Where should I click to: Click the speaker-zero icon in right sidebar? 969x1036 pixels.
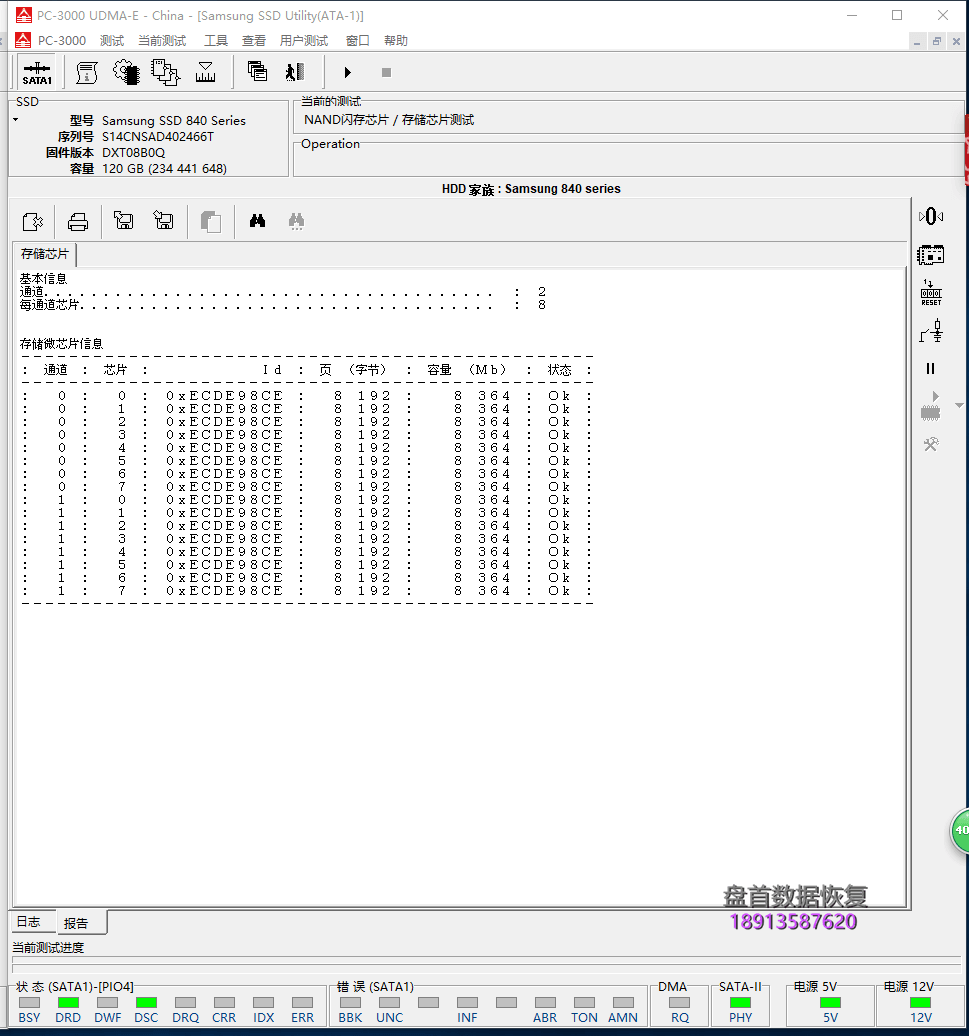coord(931,216)
